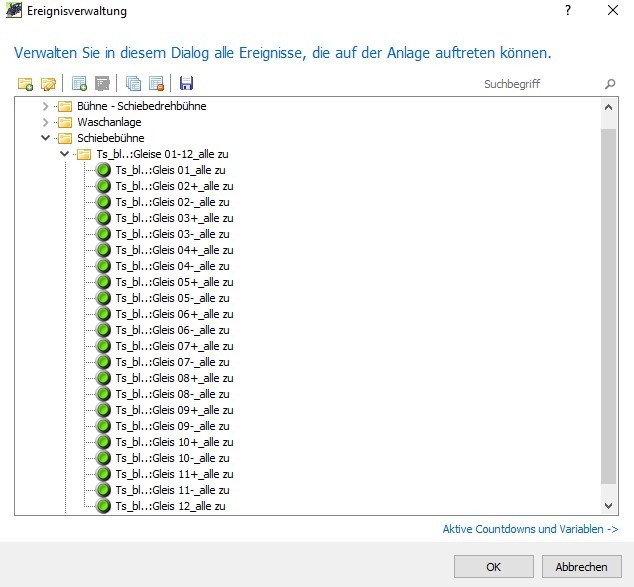Click the Gleise 01-12_alle zu folder icon

click(x=84, y=154)
